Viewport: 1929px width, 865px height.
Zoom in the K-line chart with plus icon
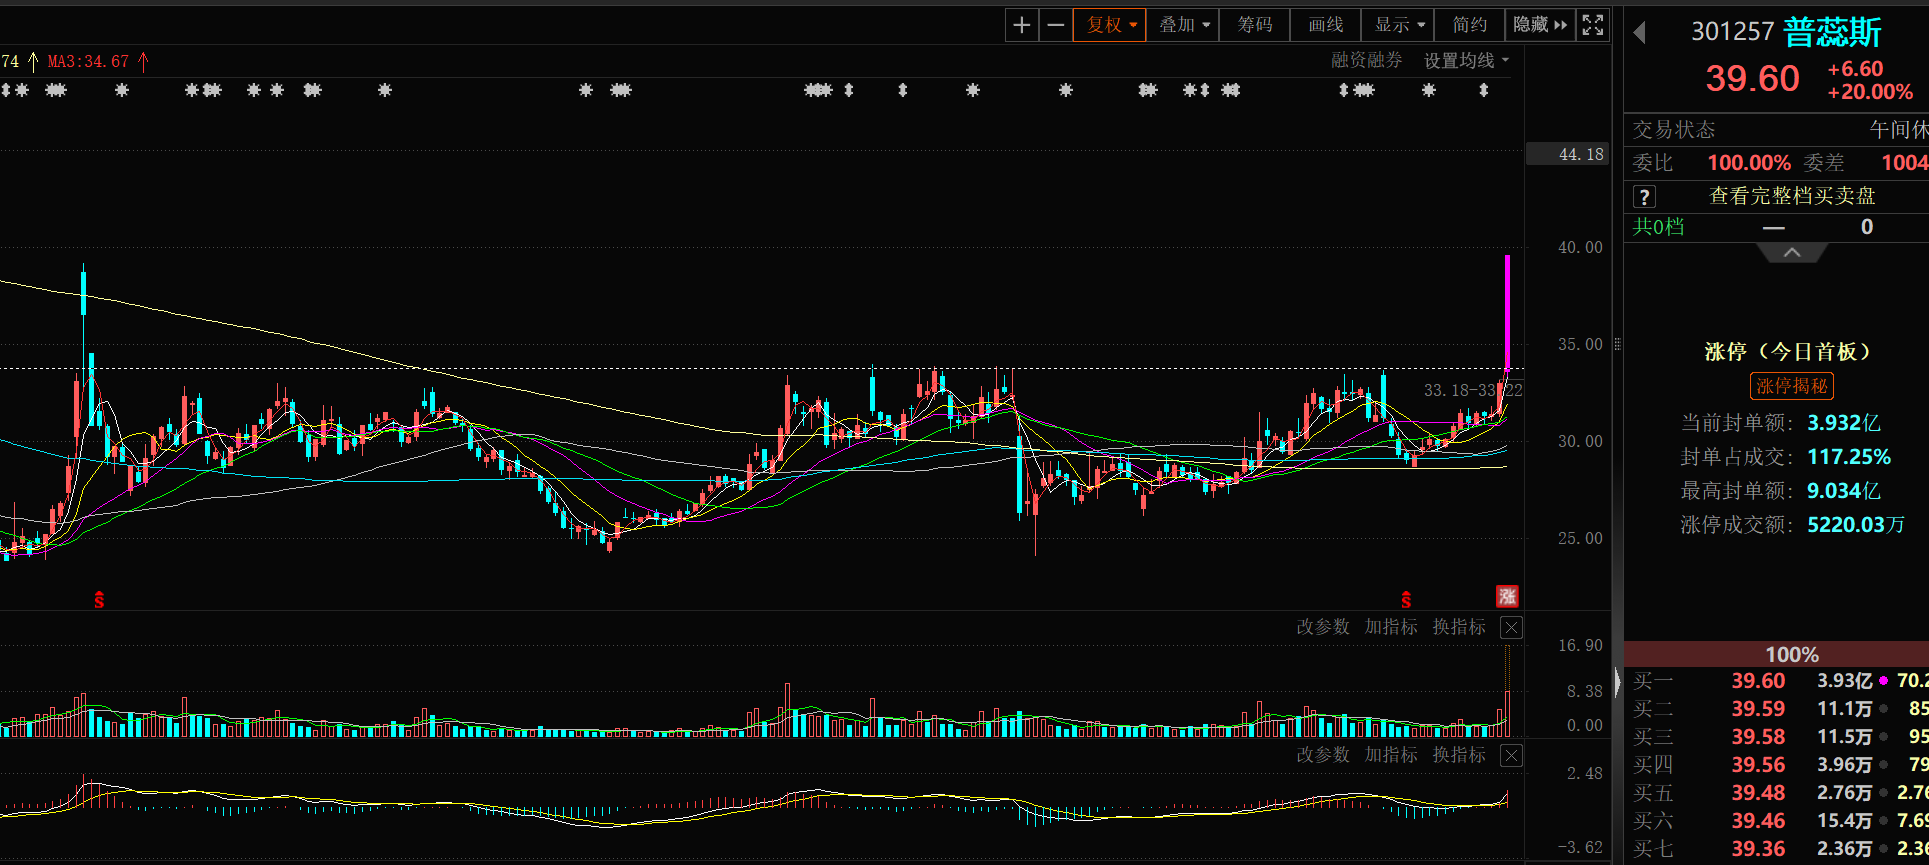click(x=1021, y=25)
